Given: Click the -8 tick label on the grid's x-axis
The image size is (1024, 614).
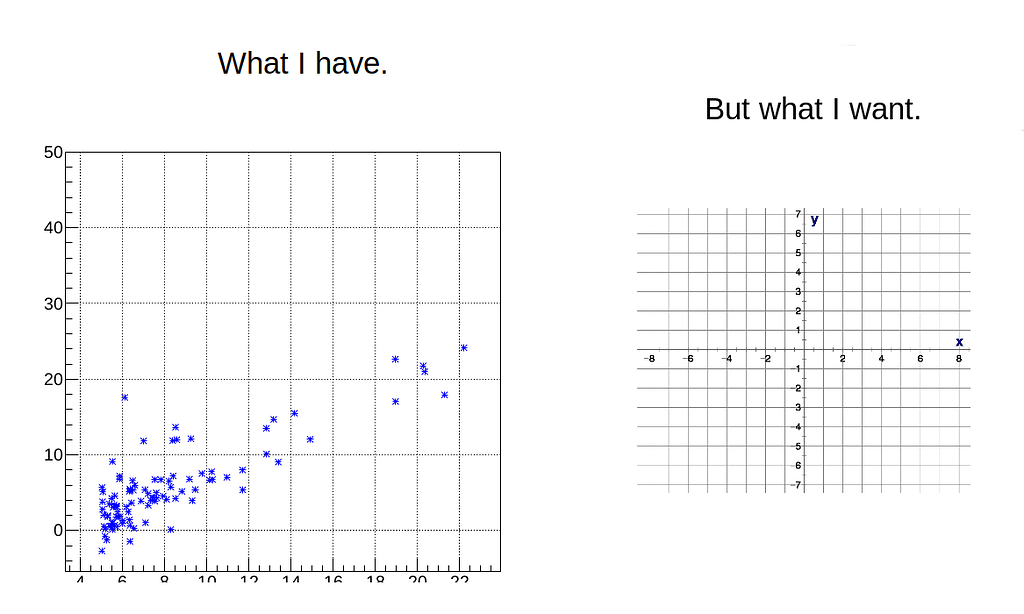Looking at the screenshot, I should pos(649,358).
